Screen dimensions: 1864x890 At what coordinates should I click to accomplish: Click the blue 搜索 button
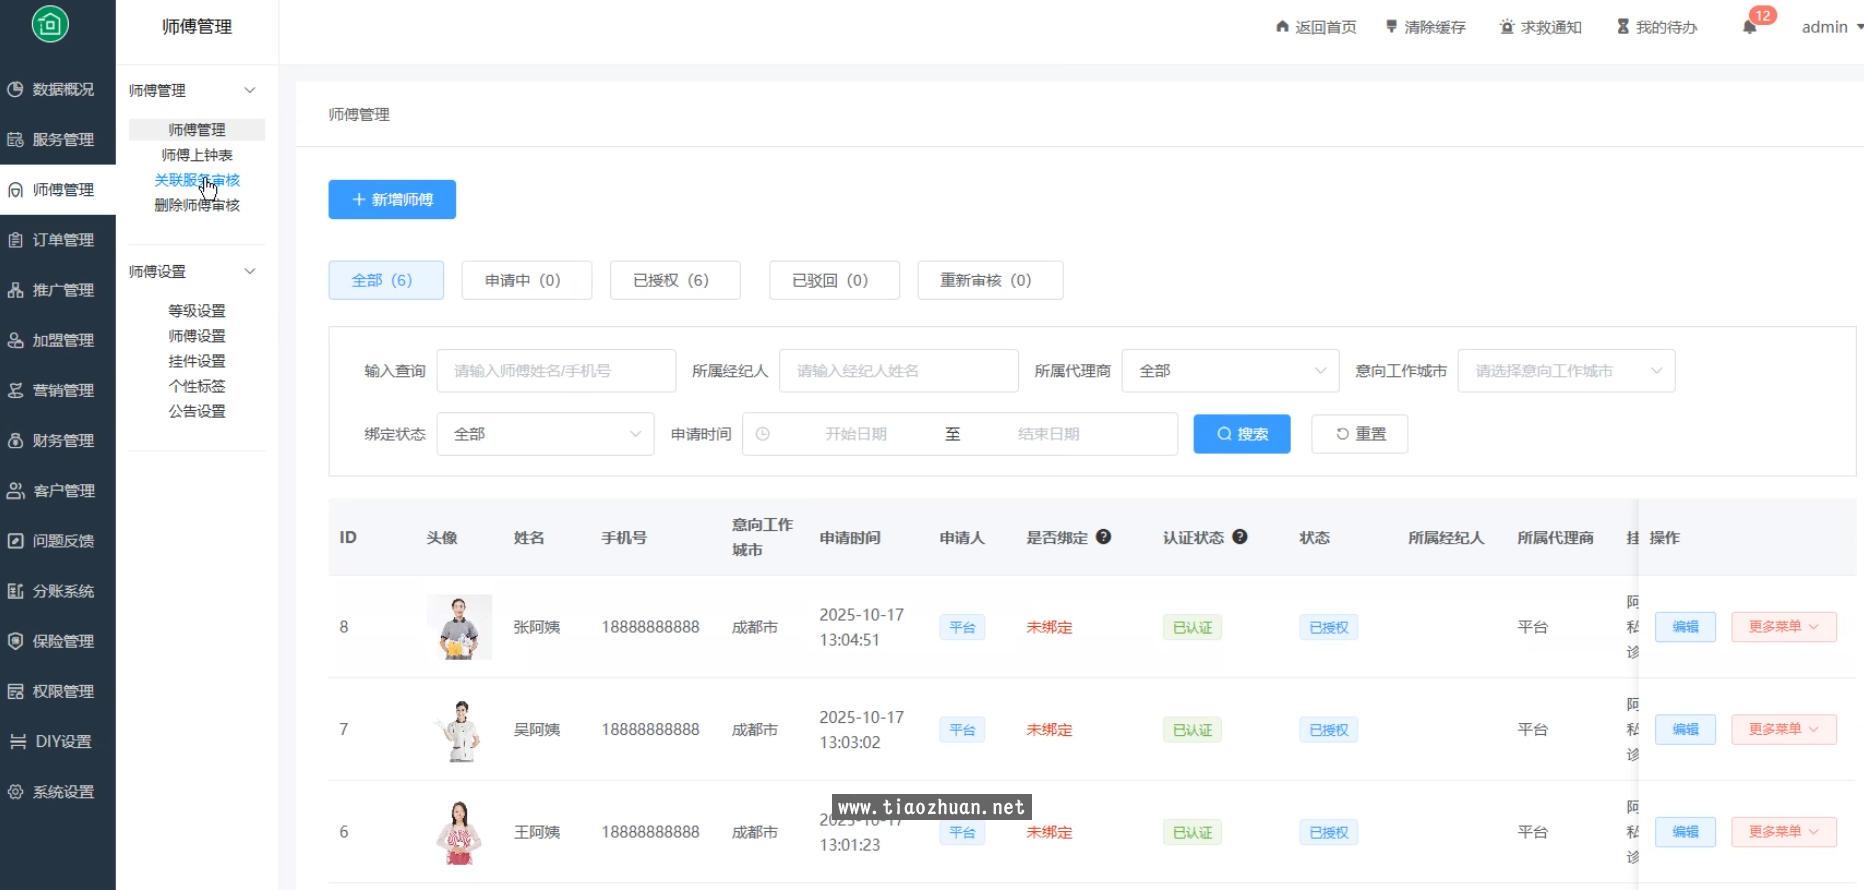(1241, 434)
